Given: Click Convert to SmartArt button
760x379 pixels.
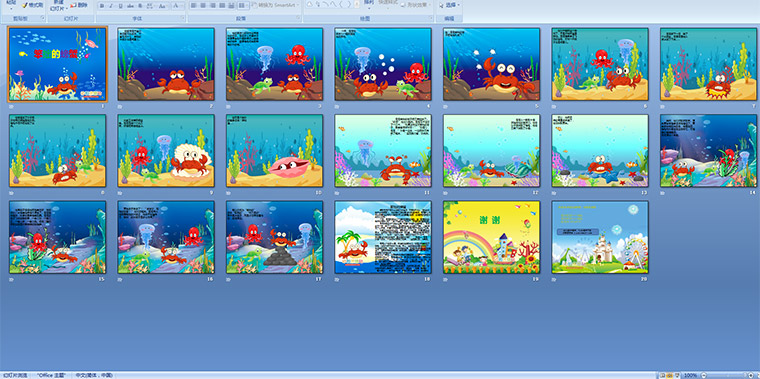Looking at the screenshot, I should (275, 5).
